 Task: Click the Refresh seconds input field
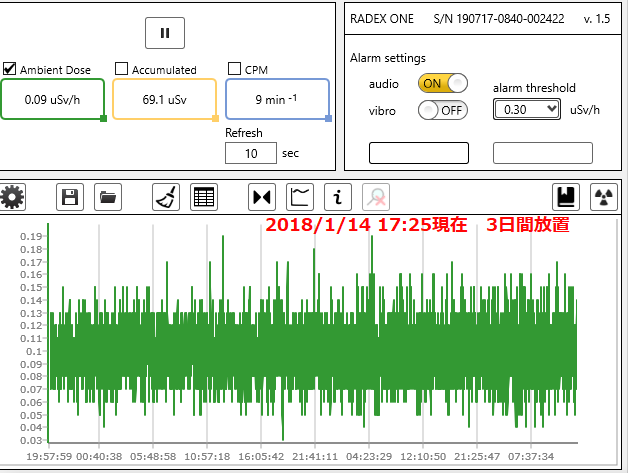coord(251,153)
